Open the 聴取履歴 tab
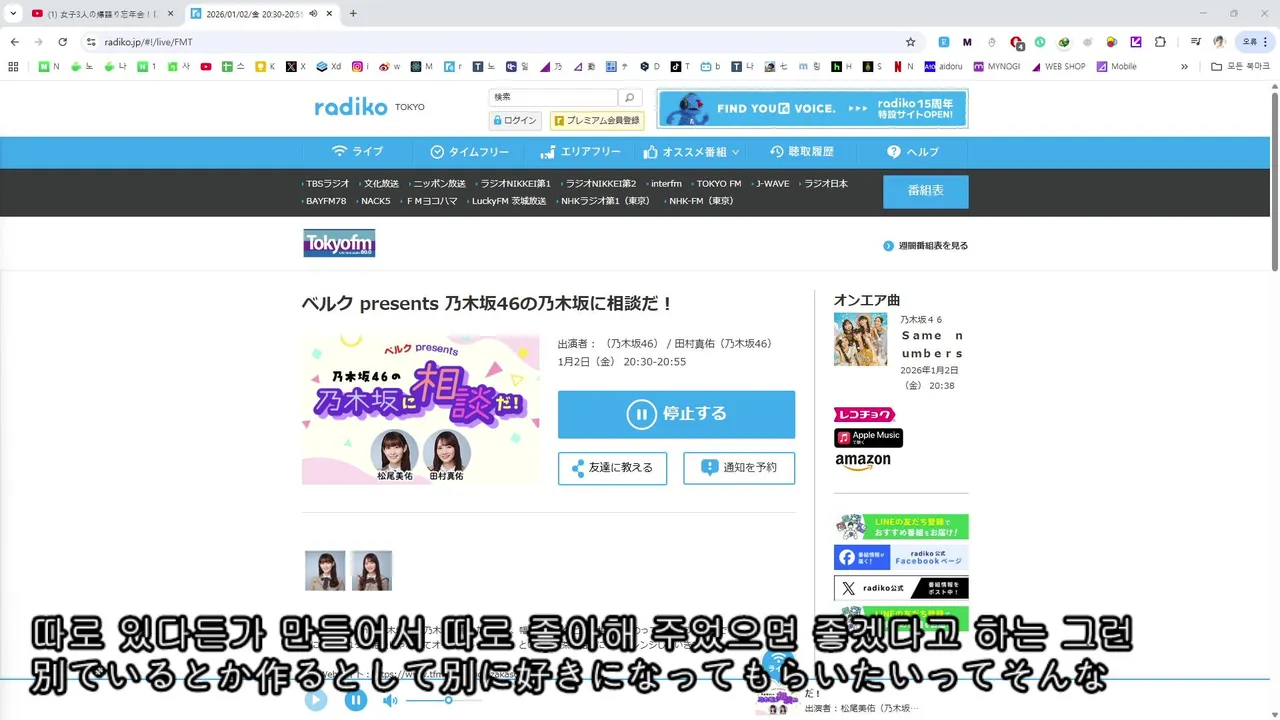 point(802,152)
